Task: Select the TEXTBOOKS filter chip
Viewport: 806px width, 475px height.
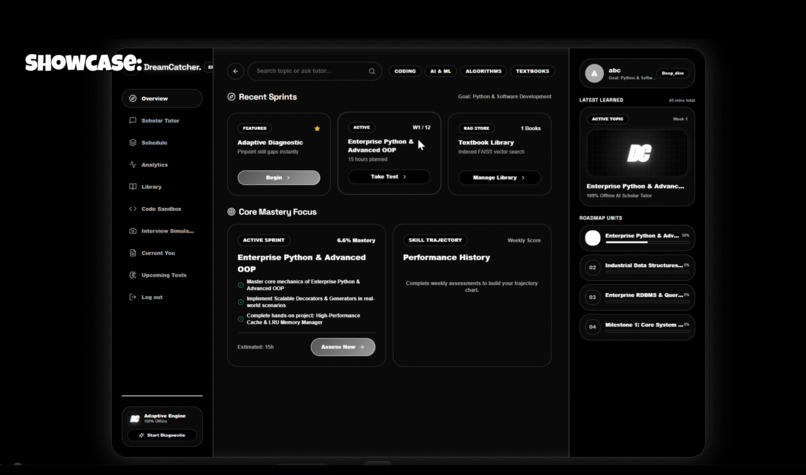Action: (533, 71)
